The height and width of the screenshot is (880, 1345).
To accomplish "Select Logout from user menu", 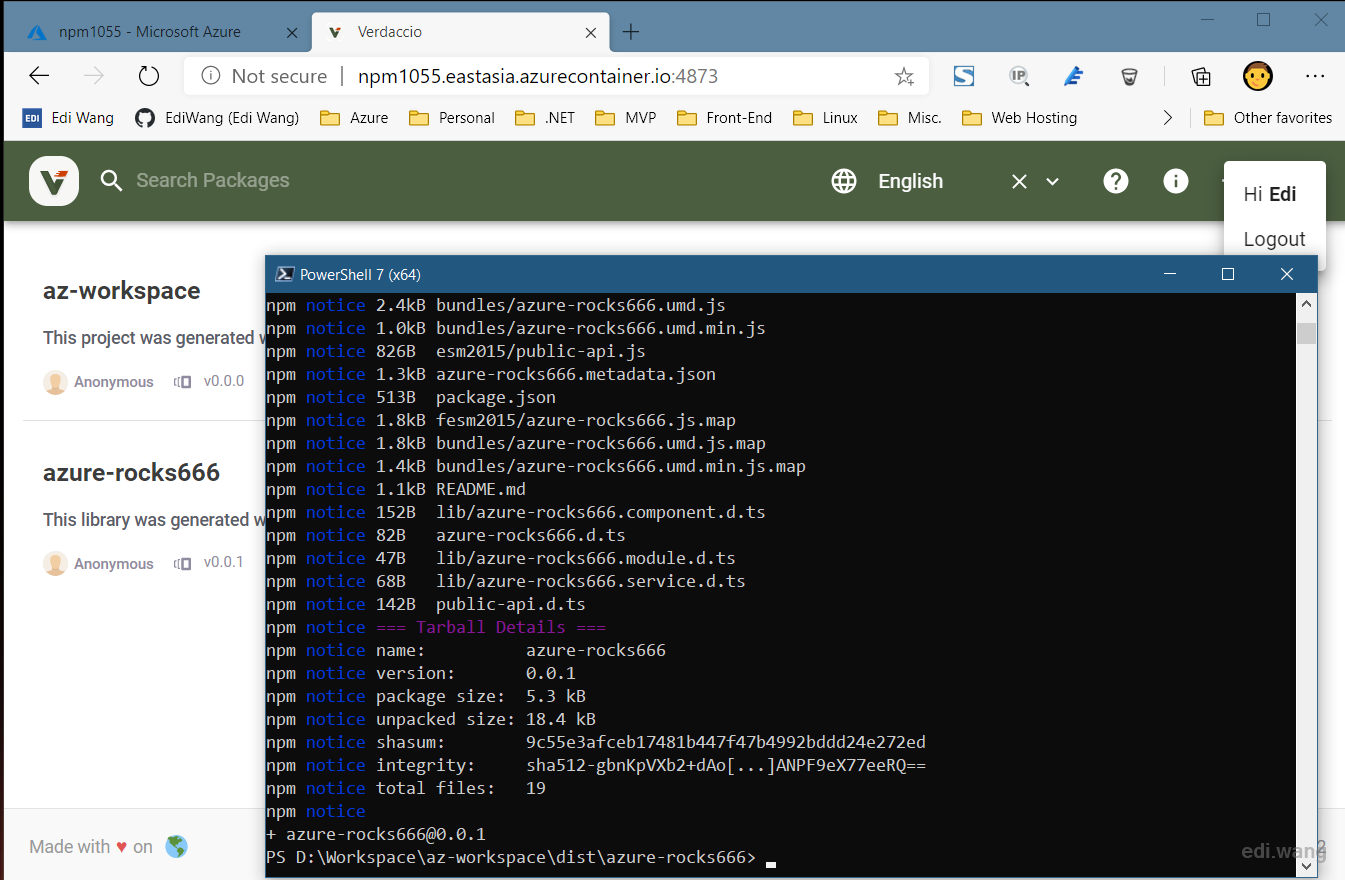I will 1274,239.
